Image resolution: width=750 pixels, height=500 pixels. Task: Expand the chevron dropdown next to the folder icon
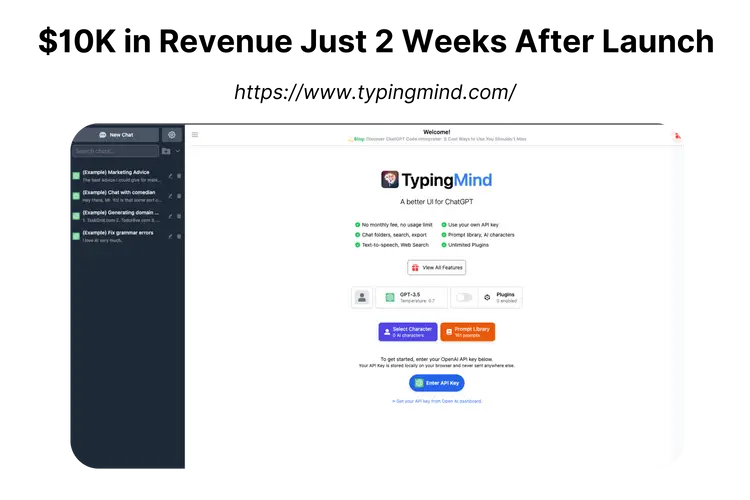(x=177, y=151)
